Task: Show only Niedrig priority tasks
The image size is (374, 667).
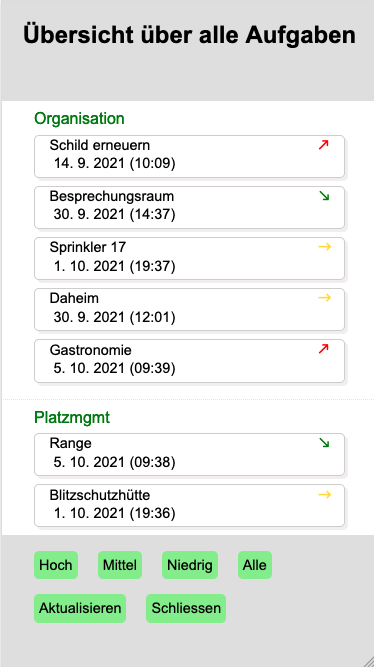Action: 190,565
